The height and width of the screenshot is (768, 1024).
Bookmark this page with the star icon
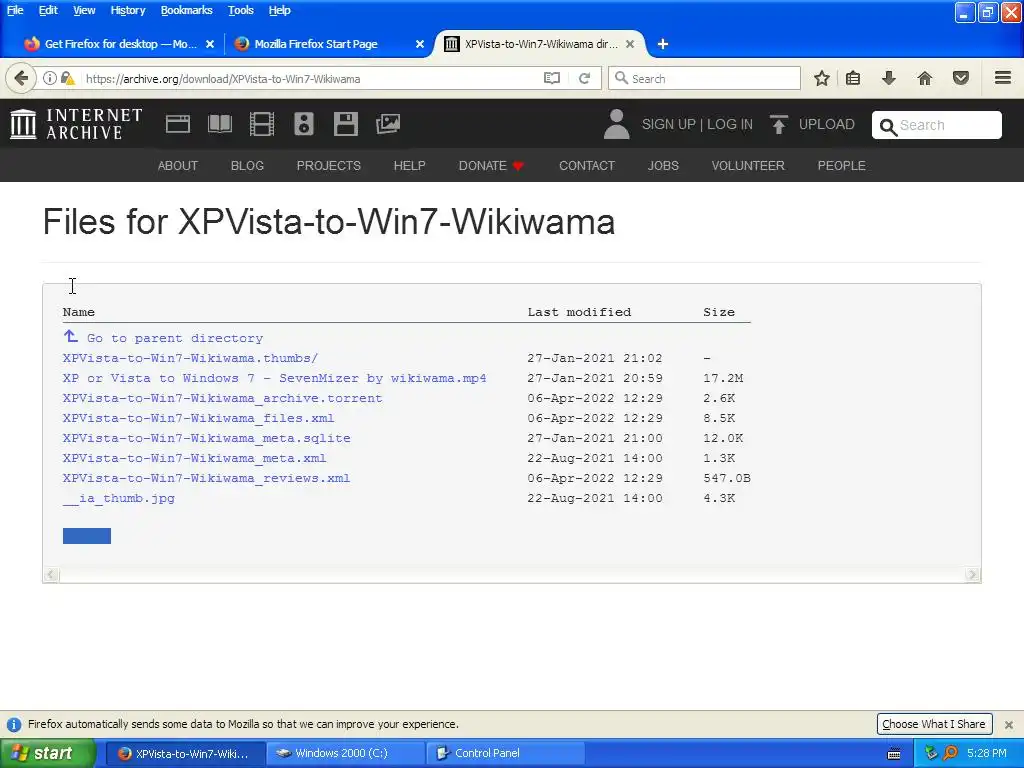pyautogui.click(x=822, y=78)
